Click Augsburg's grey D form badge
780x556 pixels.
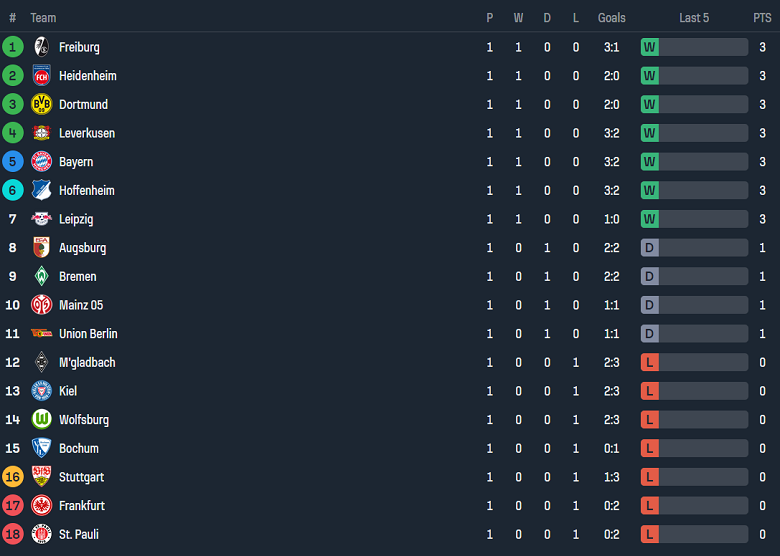[x=649, y=248]
